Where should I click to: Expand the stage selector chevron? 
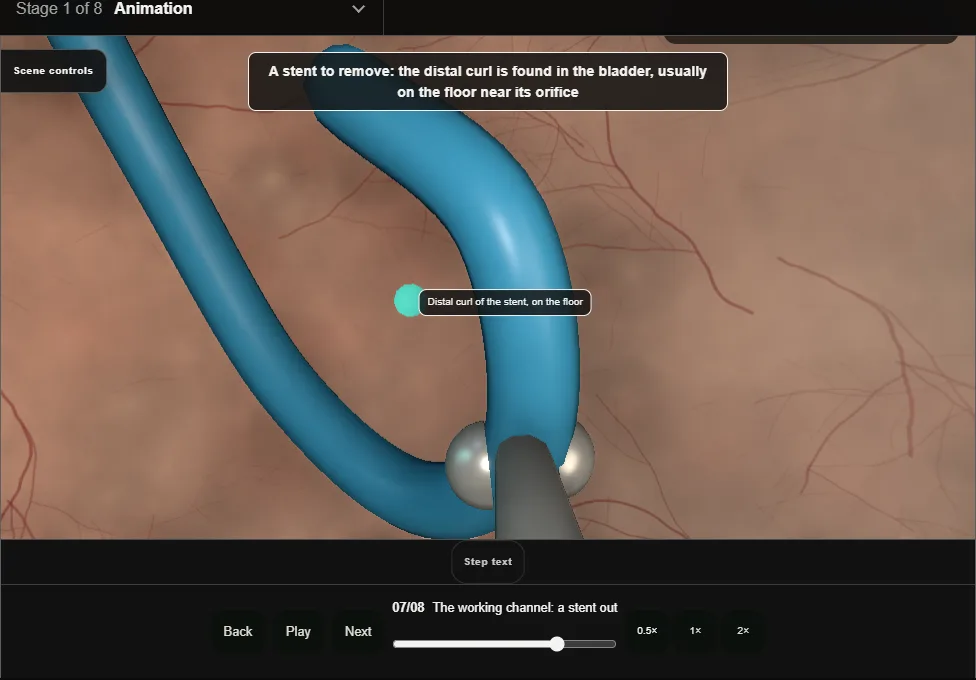tap(359, 9)
